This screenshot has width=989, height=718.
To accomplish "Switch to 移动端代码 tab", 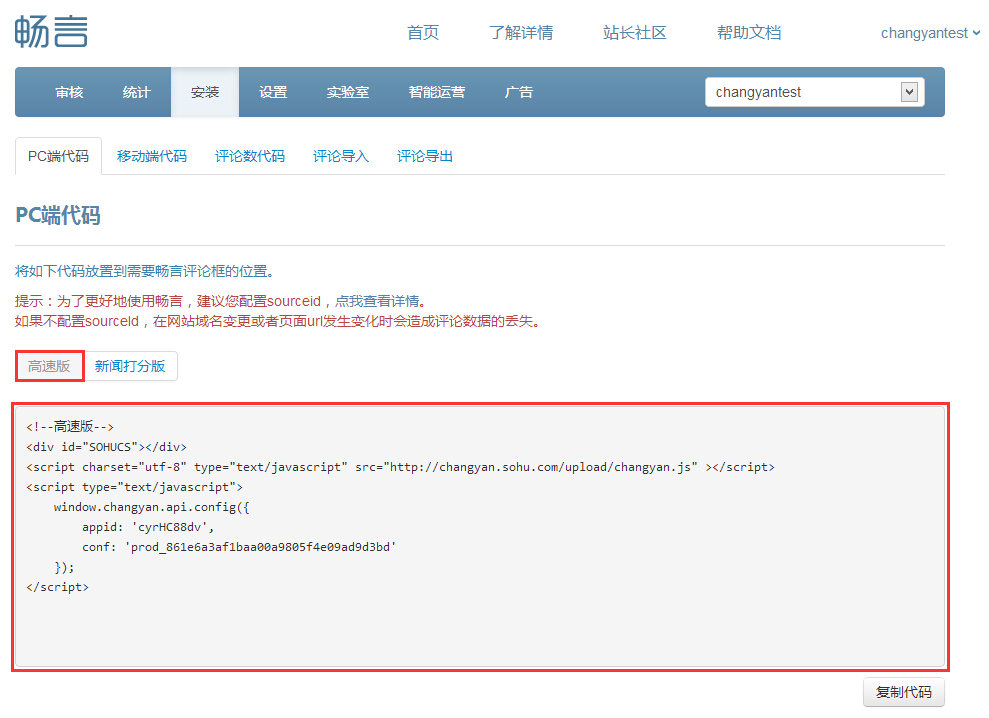I will [152, 156].
